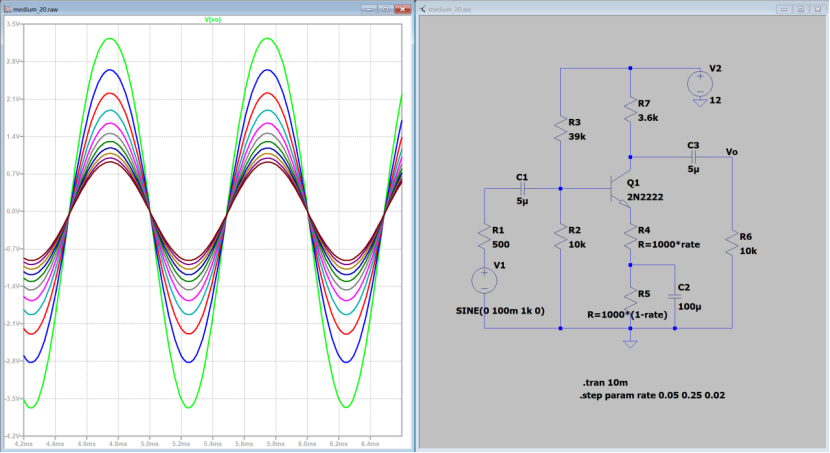Click the V(vo) trace label in the plot
830x453 pixels.
click(x=213, y=20)
